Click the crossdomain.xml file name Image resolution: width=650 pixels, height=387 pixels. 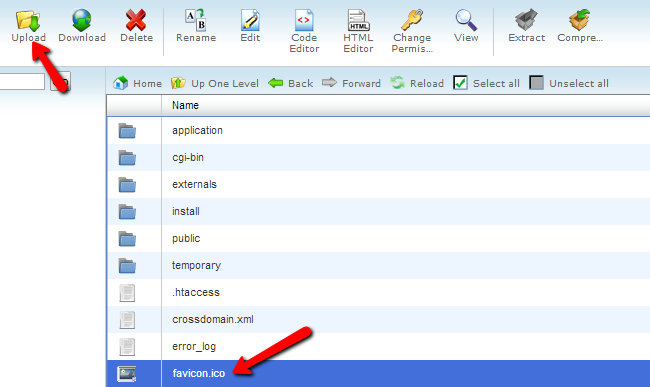tap(213, 319)
